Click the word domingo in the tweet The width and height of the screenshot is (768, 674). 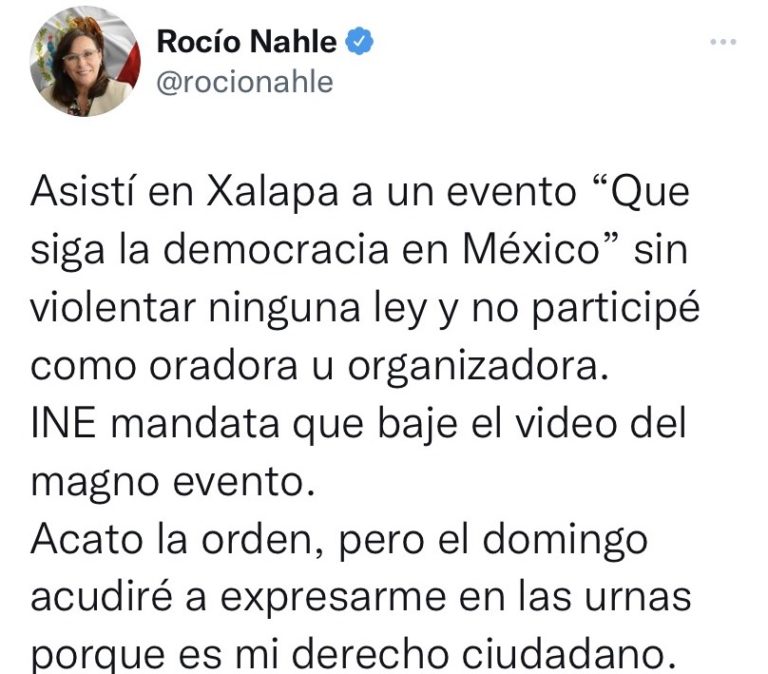coord(564,542)
